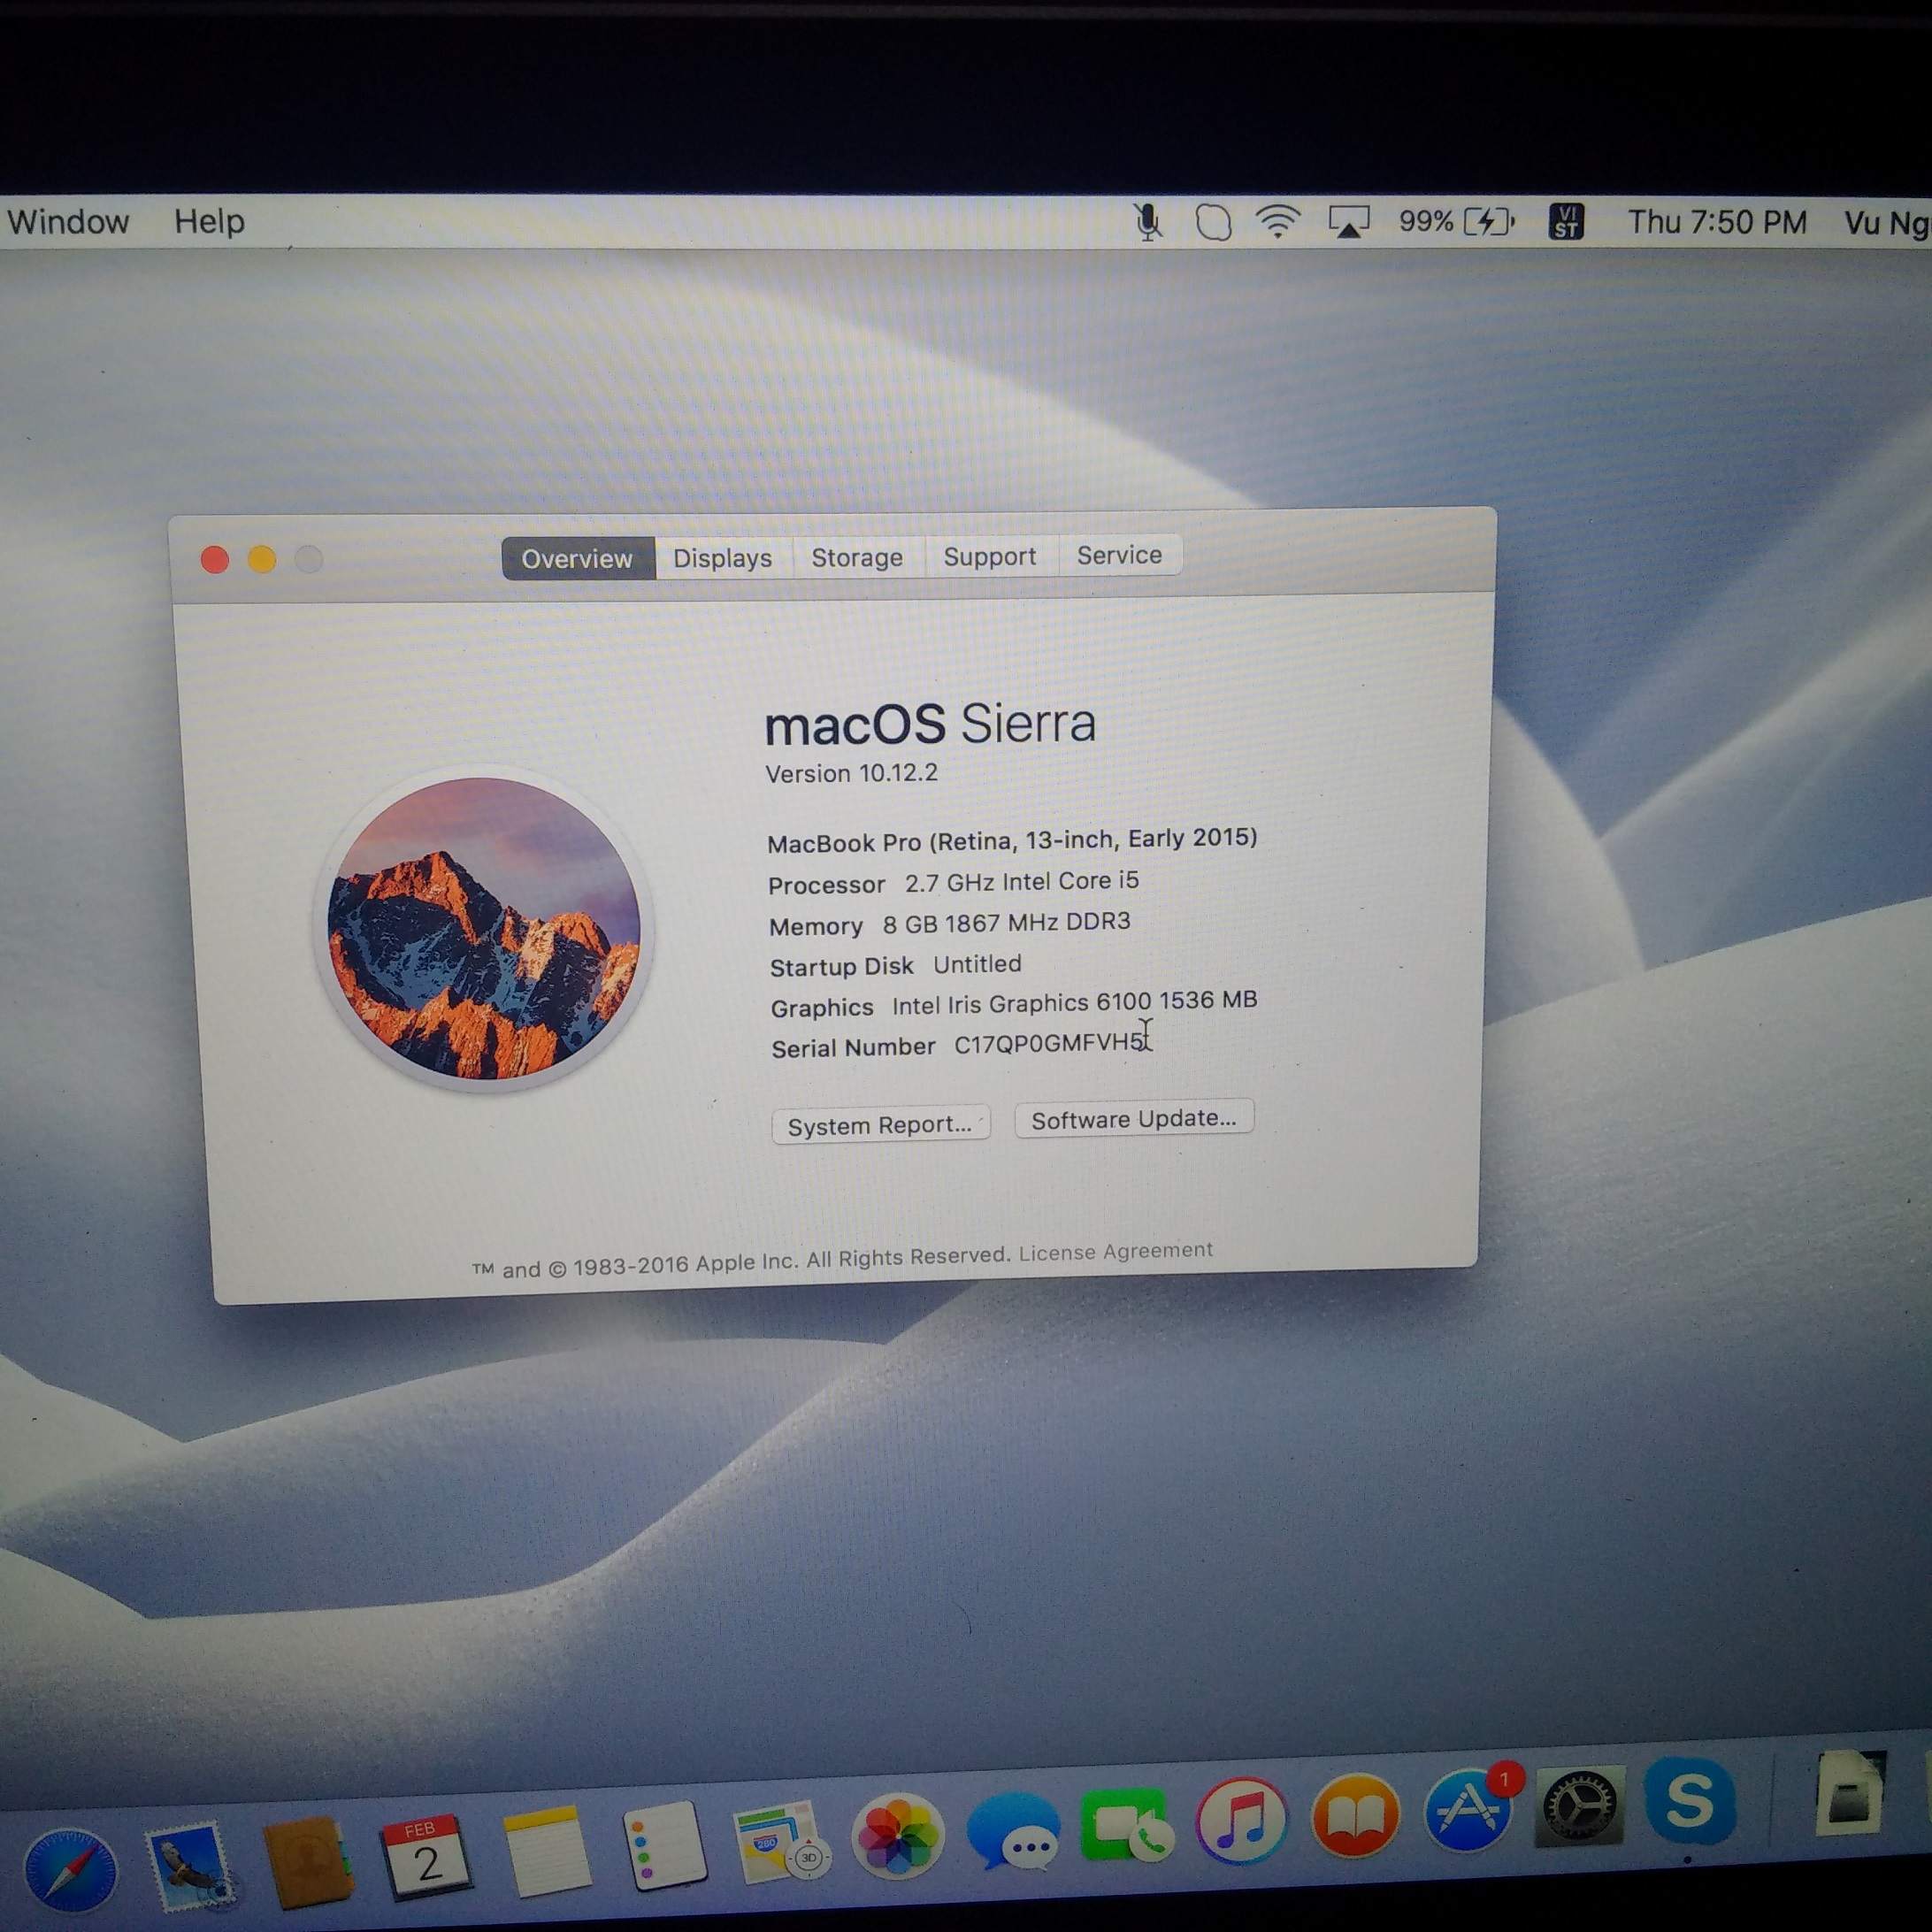The height and width of the screenshot is (1932, 1932).
Task: Switch to the Service tab
Action: click(1119, 554)
